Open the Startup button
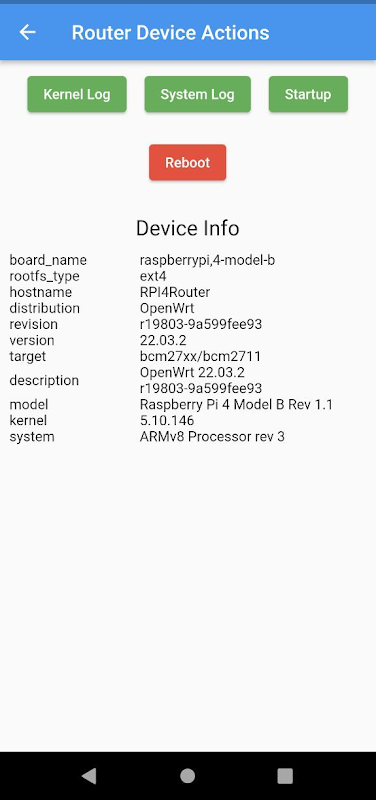The width and height of the screenshot is (376, 800). tap(308, 94)
